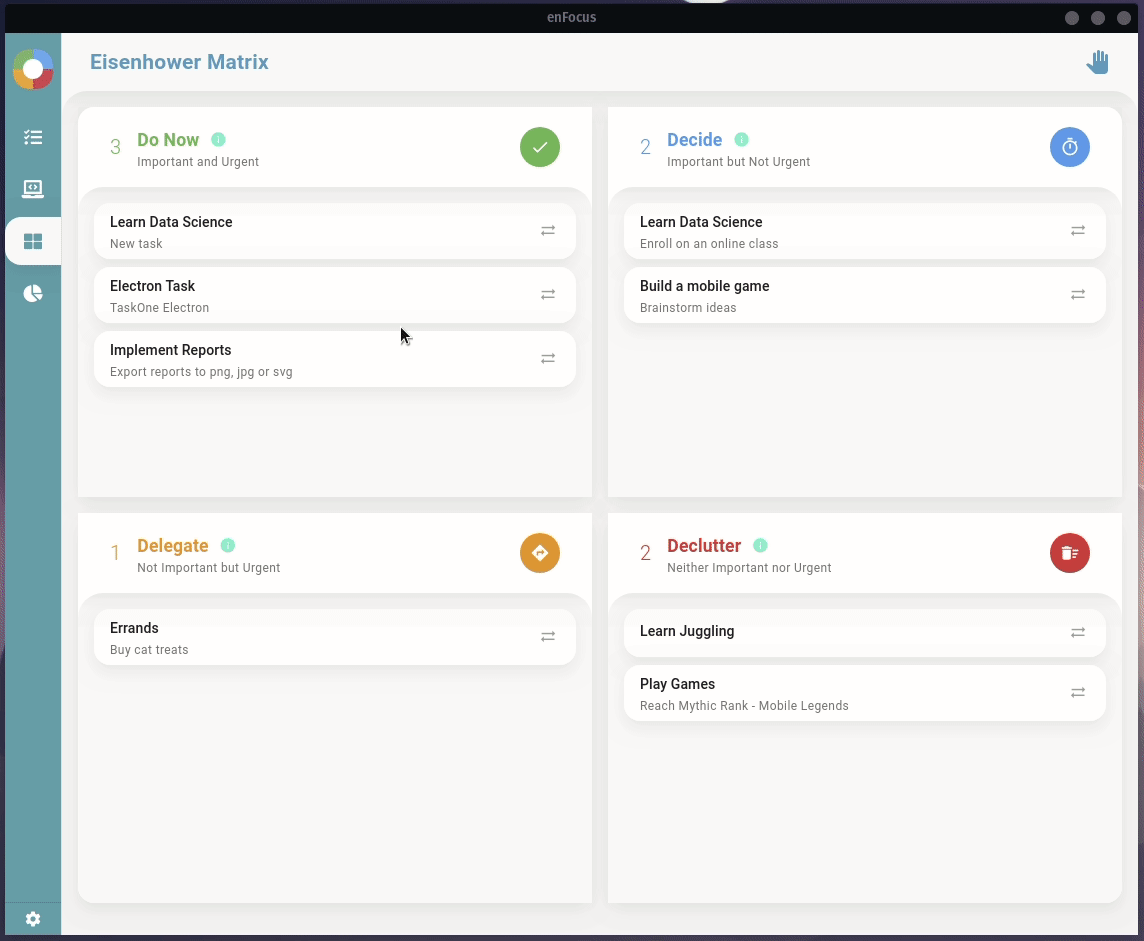Click info icon next to Do Now
Image resolution: width=1144 pixels, height=941 pixels.
click(218, 140)
